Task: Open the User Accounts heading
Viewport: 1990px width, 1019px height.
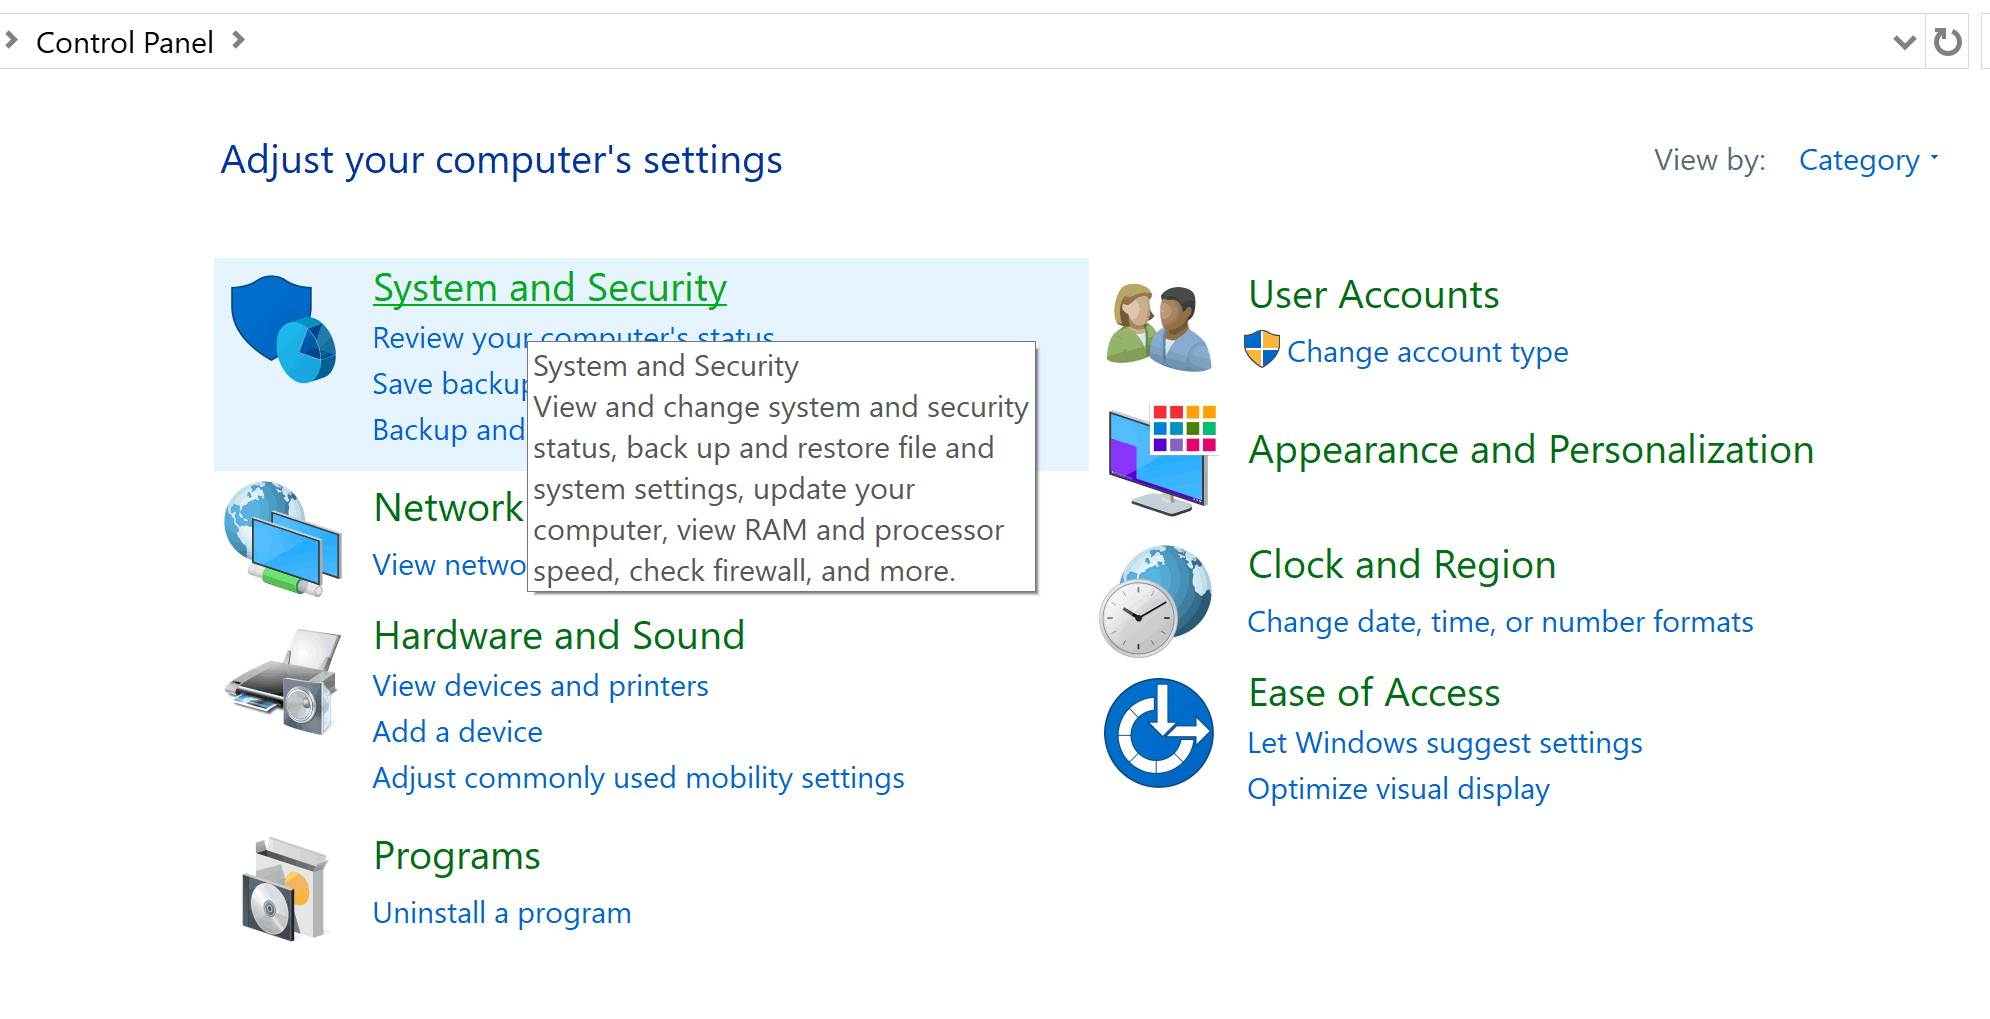Action: point(1374,295)
